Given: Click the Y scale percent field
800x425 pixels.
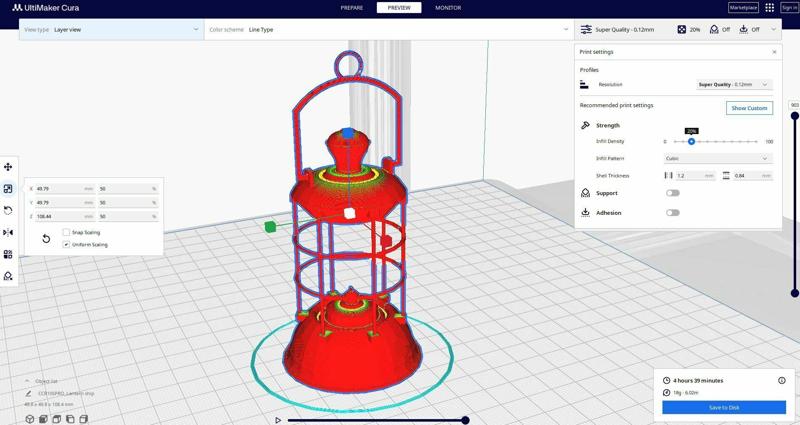Looking at the screenshot, I should tap(128, 203).
